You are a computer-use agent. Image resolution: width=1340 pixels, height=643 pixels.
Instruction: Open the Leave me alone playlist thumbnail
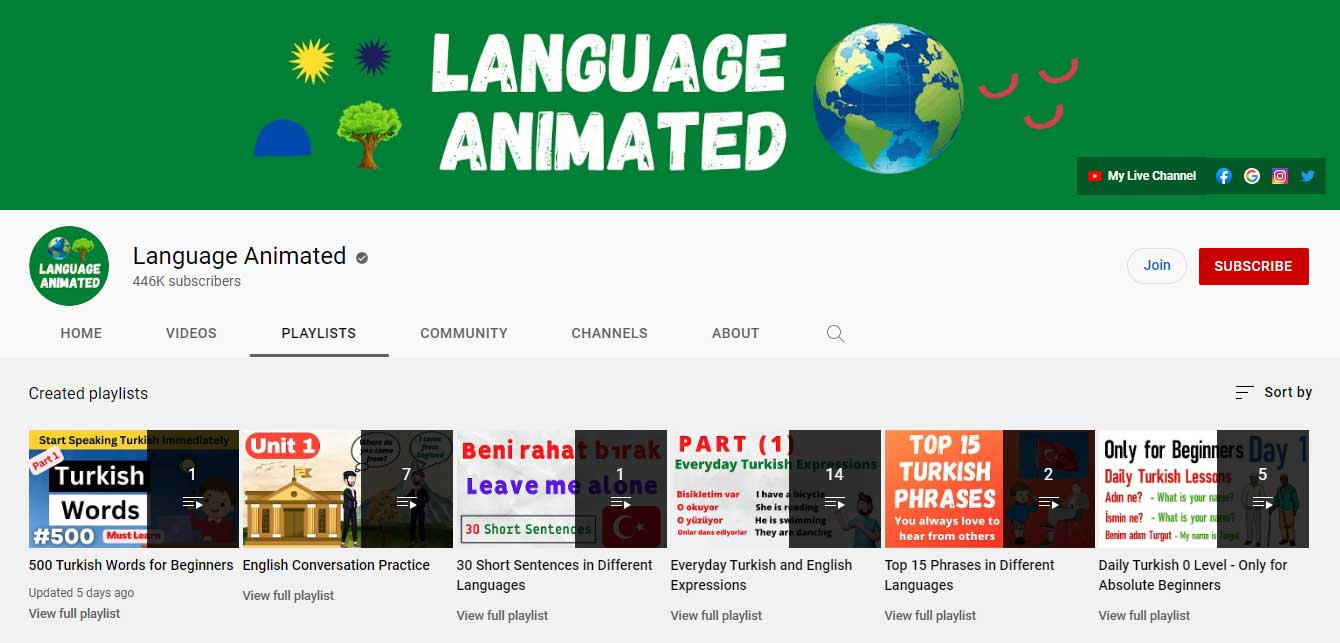tap(562, 489)
